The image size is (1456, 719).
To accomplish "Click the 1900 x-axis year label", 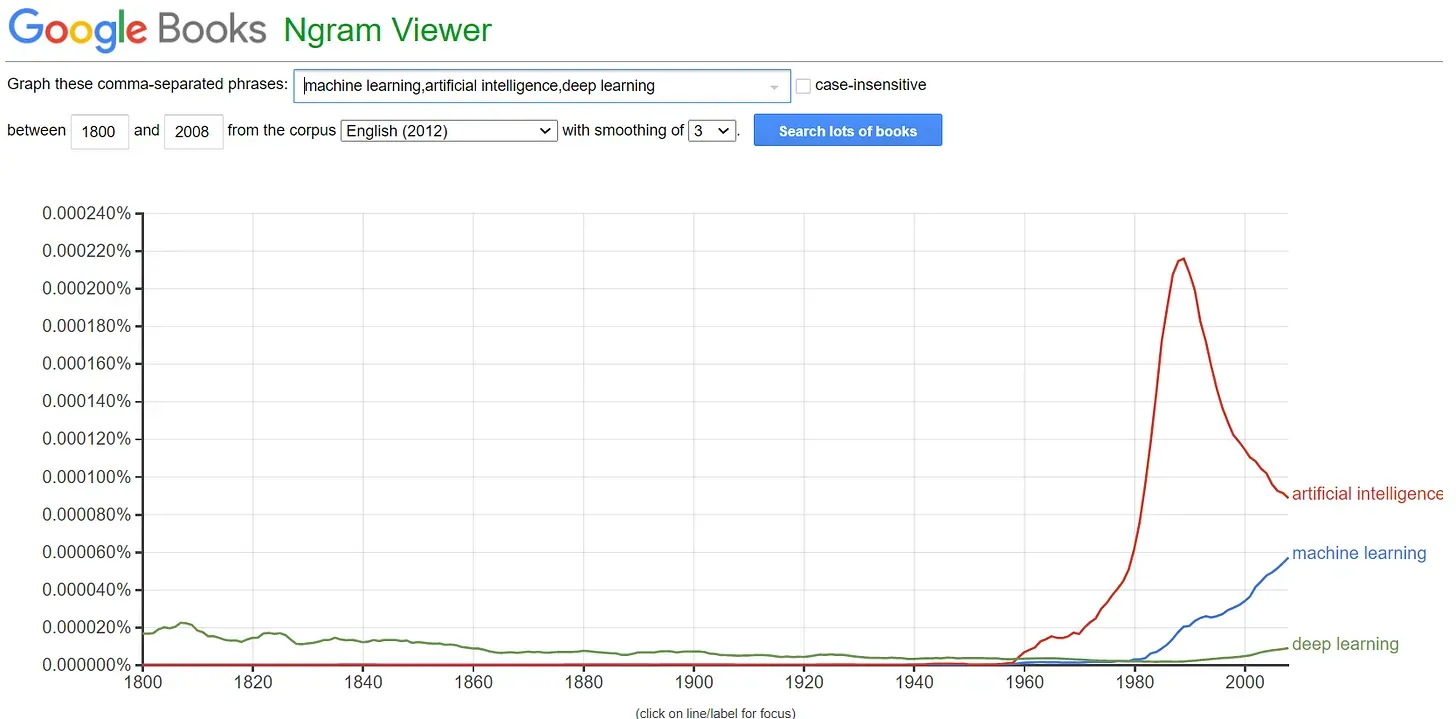I will pyautogui.click(x=693, y=682).
